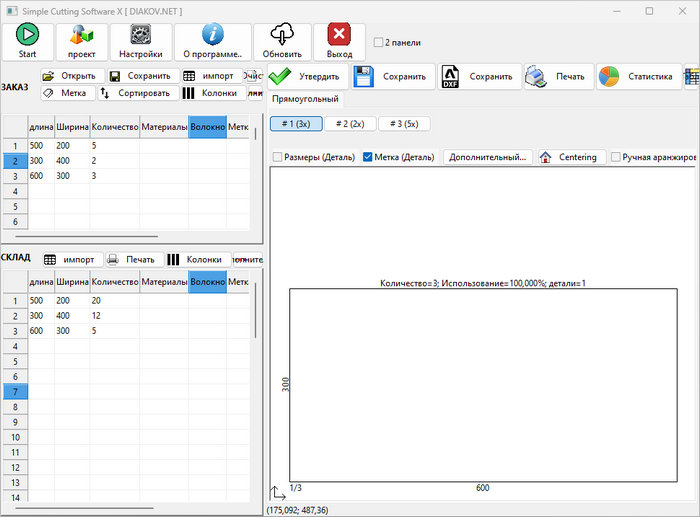Click the Волокно column header in СКЛАД table
The width and height of the screenshot is (700, 517).
click(x=208, y=282)
